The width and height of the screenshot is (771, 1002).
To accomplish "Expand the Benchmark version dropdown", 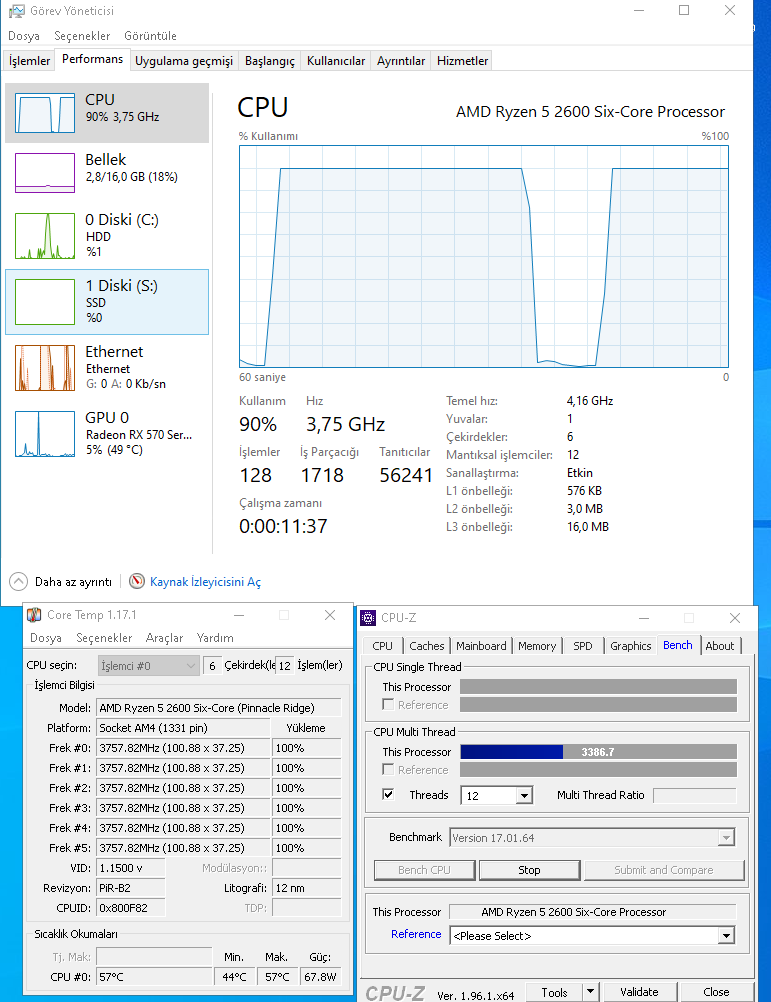I will pyautogui.click(x=726, y=838).
